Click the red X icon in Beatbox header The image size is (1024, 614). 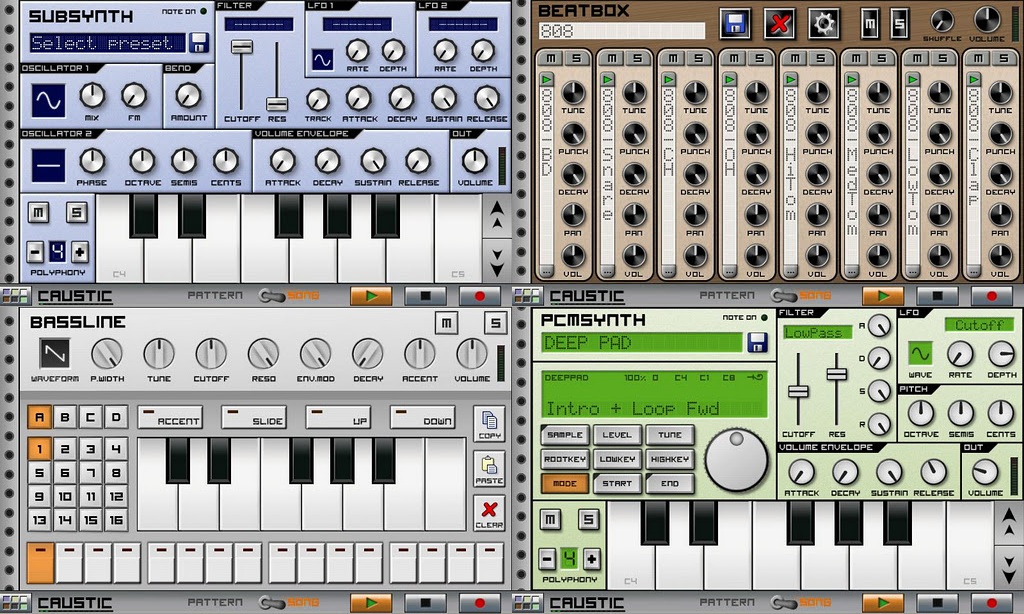point(779,24)
